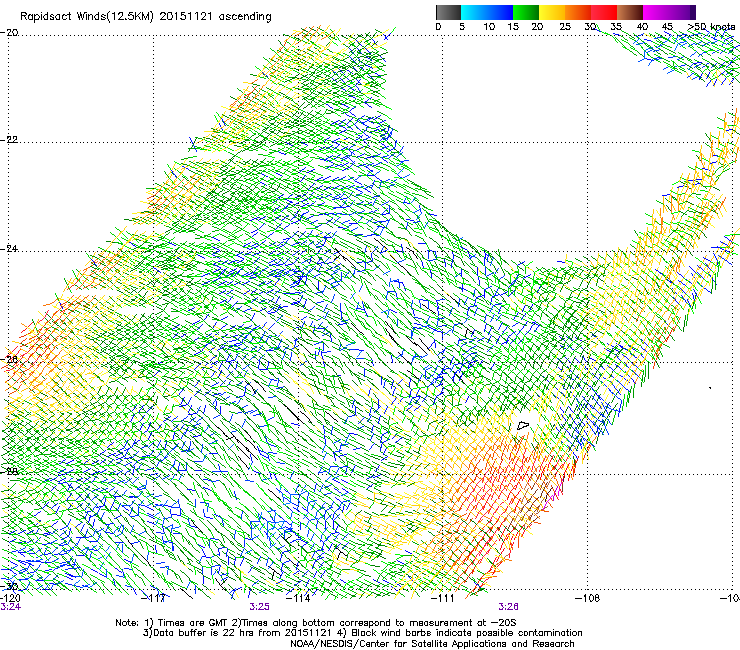Viewport: 740px width, 650px height.
Task: Select the brown 35-40 knots color segment
Action: (630, 12)
